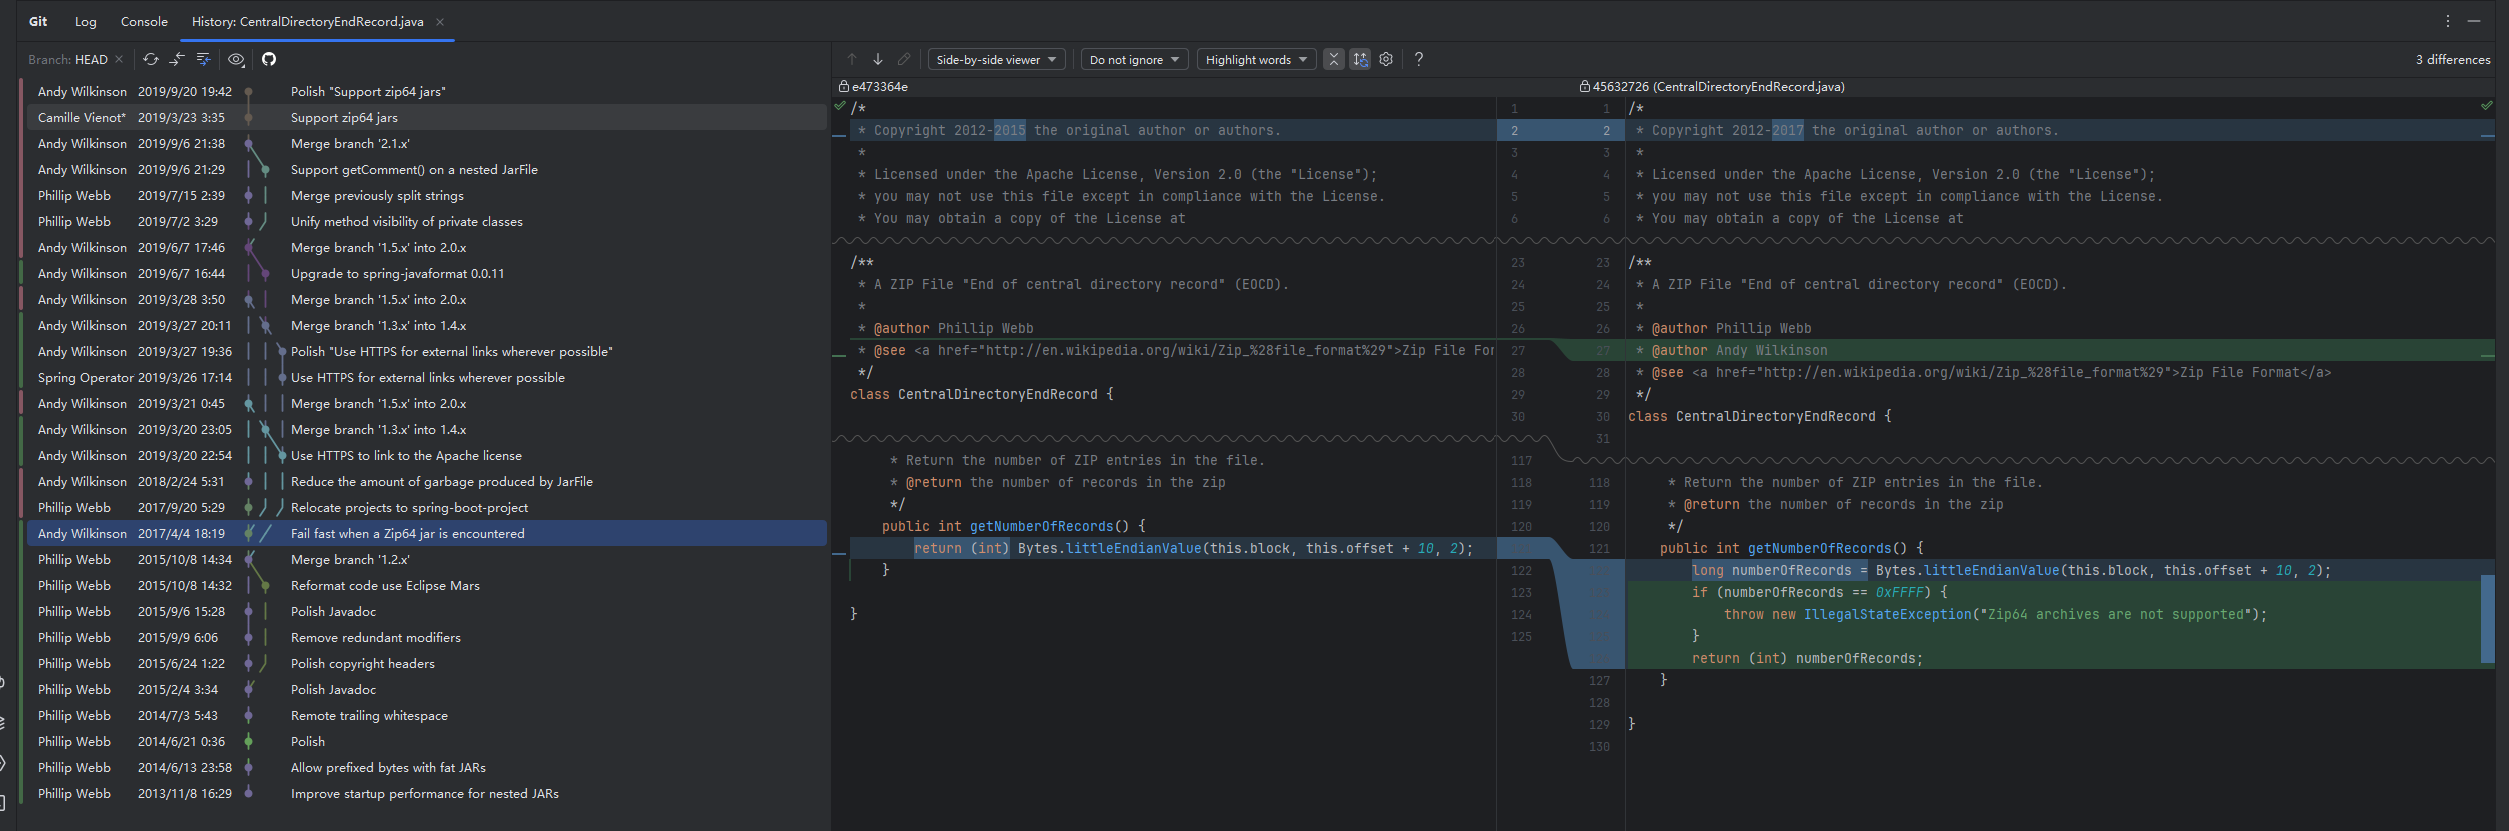
Task: Click the Show Diff arrows icon
Action: (177, 60)
